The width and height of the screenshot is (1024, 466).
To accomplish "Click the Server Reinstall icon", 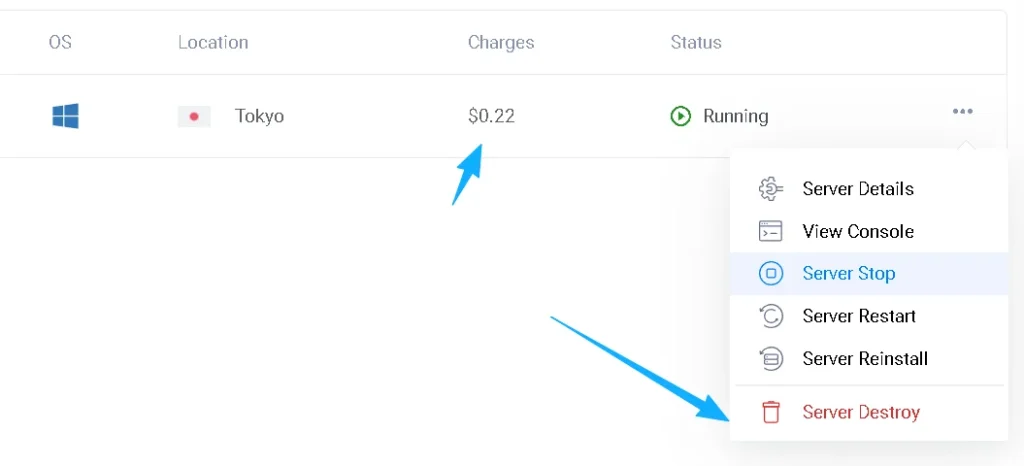I will (770, 358).
